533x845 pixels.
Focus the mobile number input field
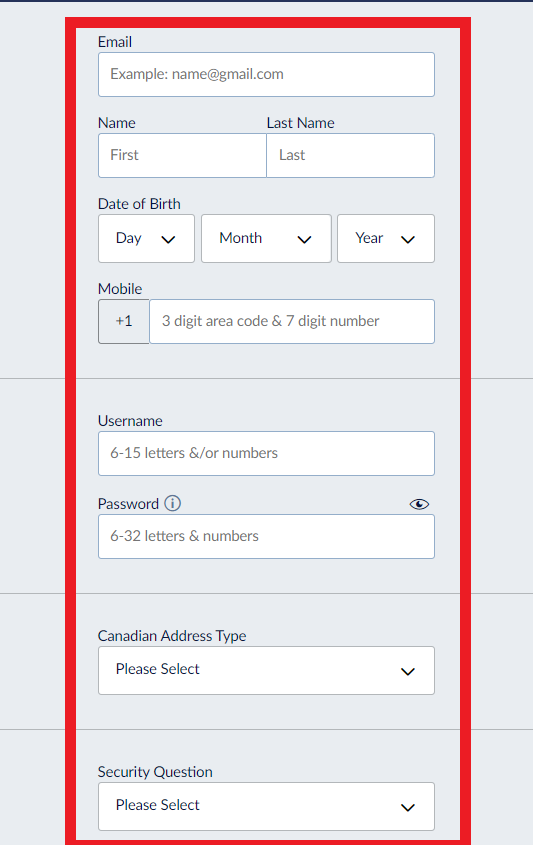coord(292,321)
